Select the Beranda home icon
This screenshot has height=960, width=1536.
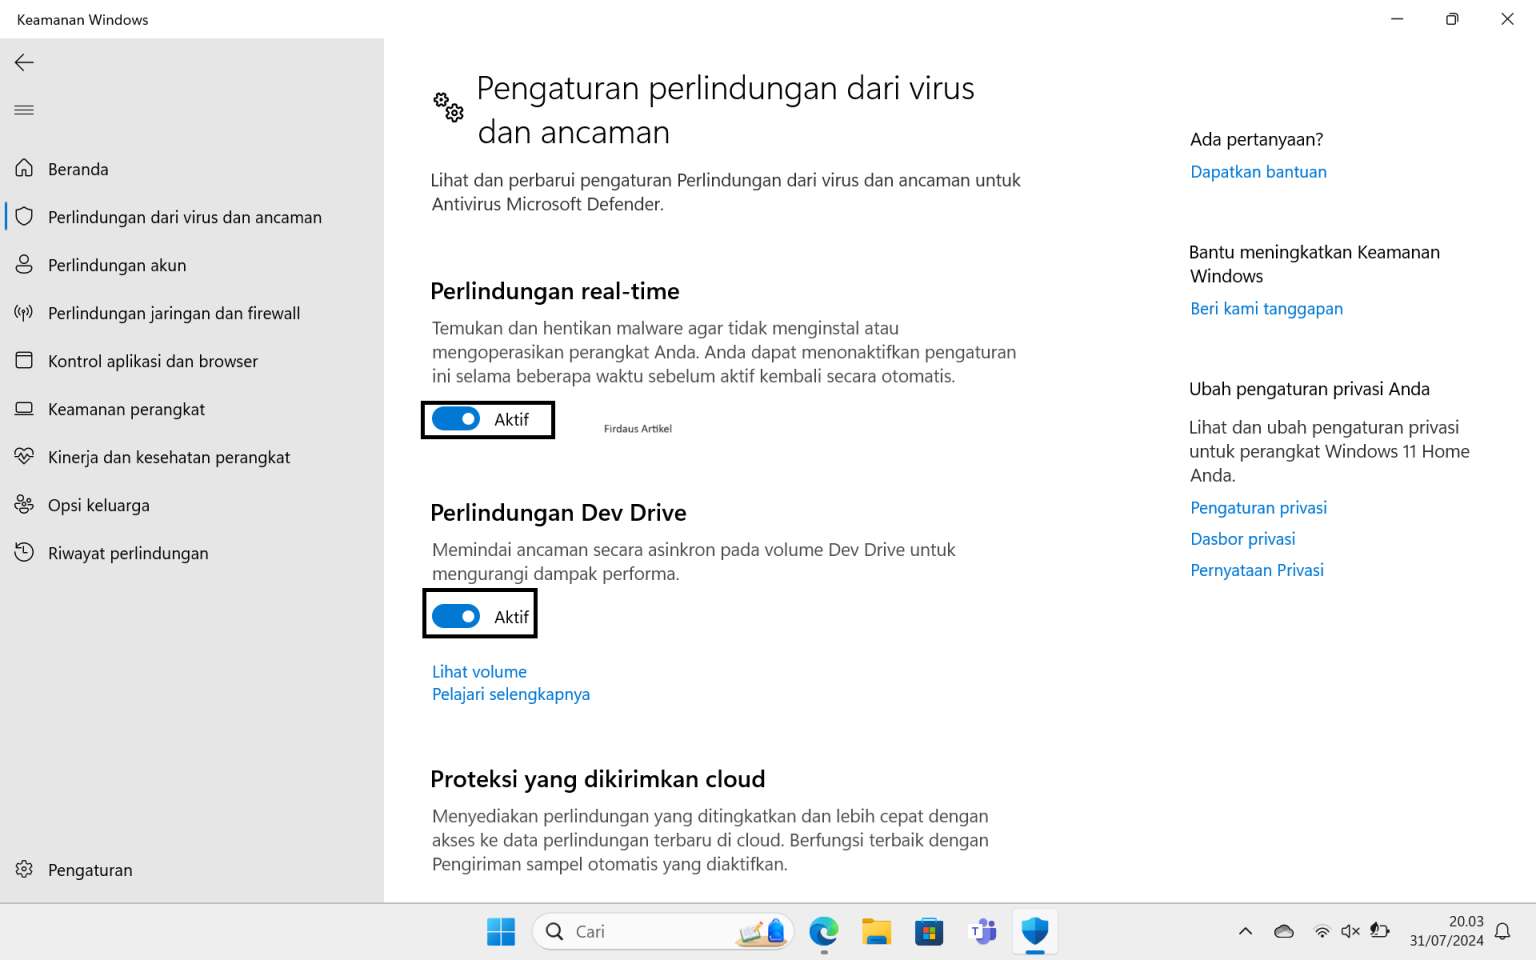click(x=24, y=168)
